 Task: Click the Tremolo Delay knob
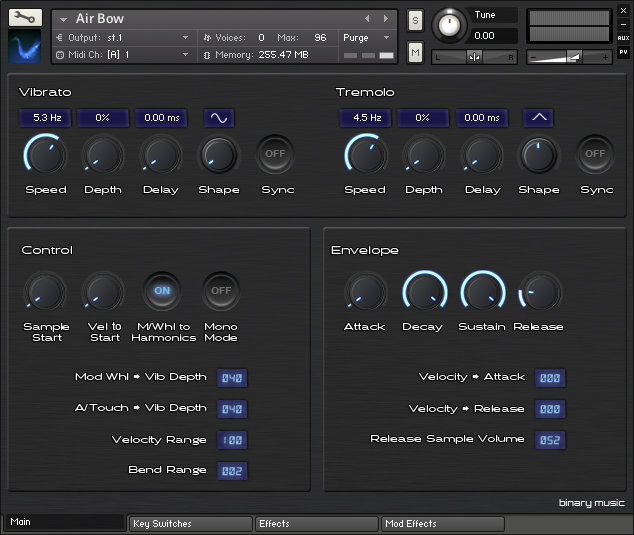tap(482, 155)
